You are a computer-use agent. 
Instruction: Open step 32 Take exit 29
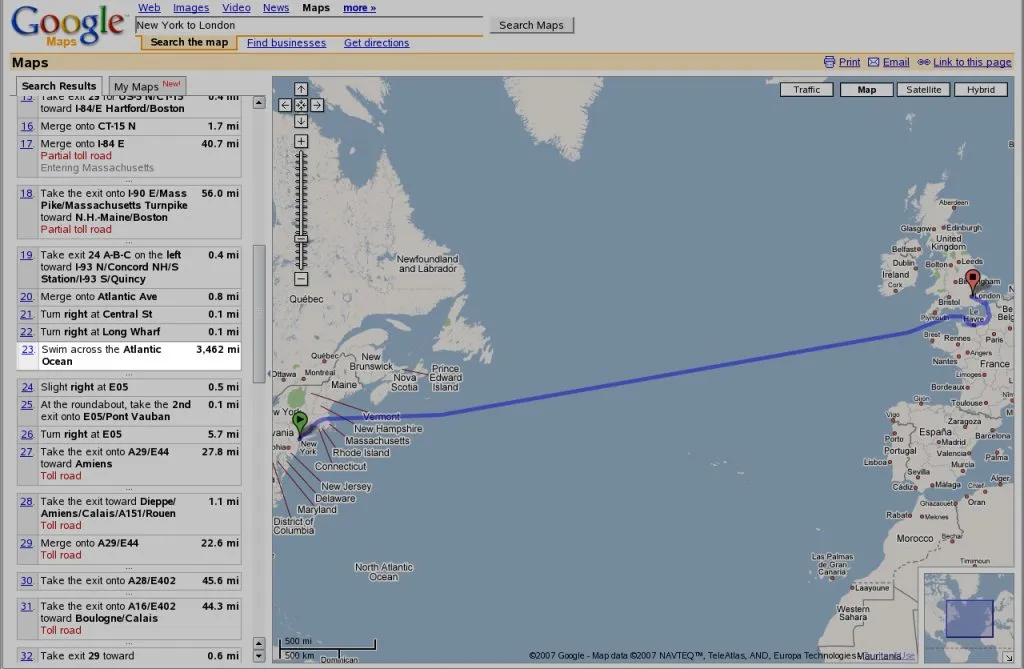coord(129,655)
